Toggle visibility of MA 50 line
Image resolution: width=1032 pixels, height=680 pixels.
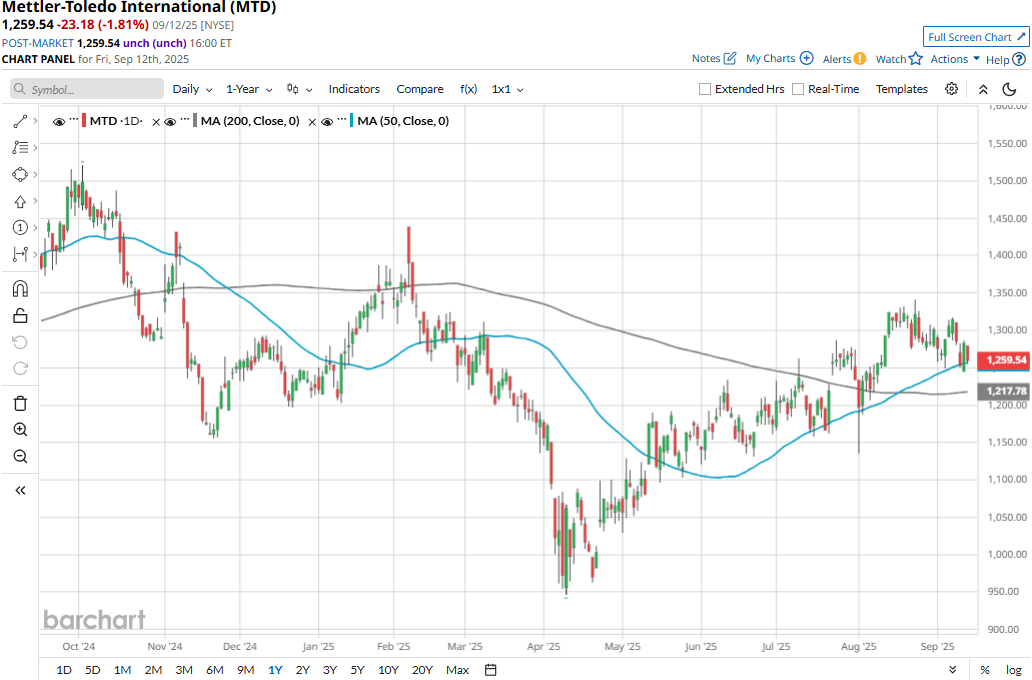[x=326, y=122]
